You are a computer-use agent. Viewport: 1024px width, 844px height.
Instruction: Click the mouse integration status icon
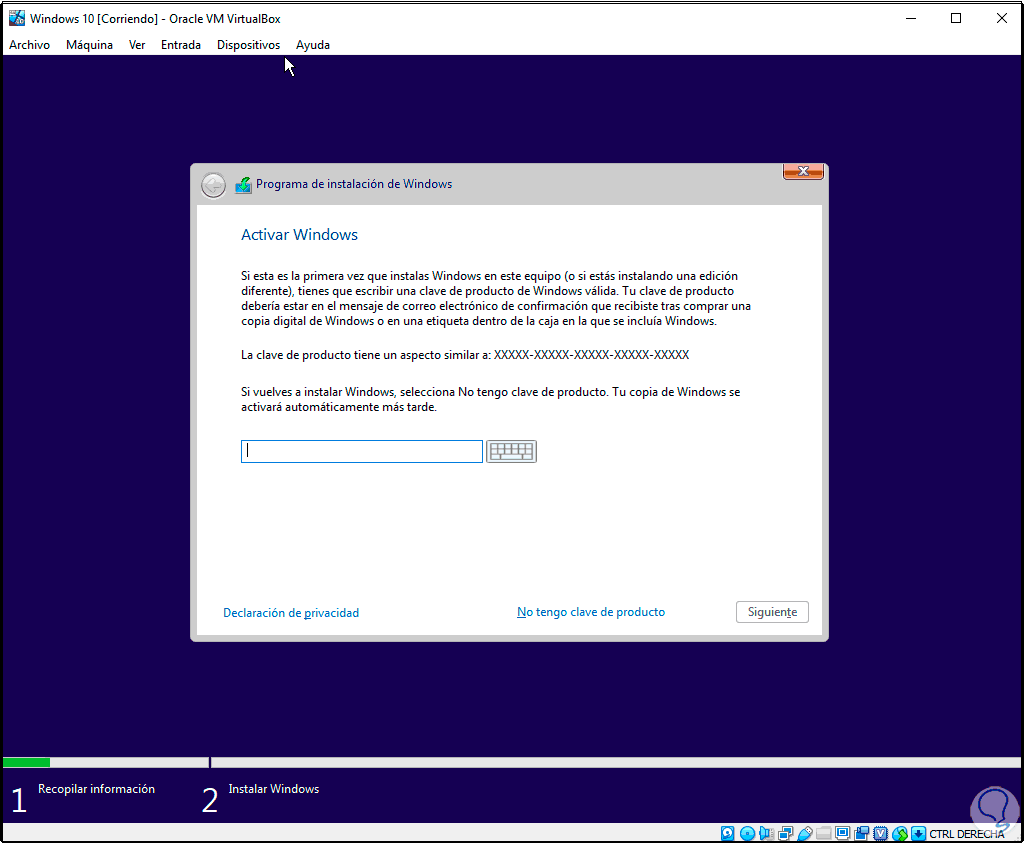click(900, 834)
